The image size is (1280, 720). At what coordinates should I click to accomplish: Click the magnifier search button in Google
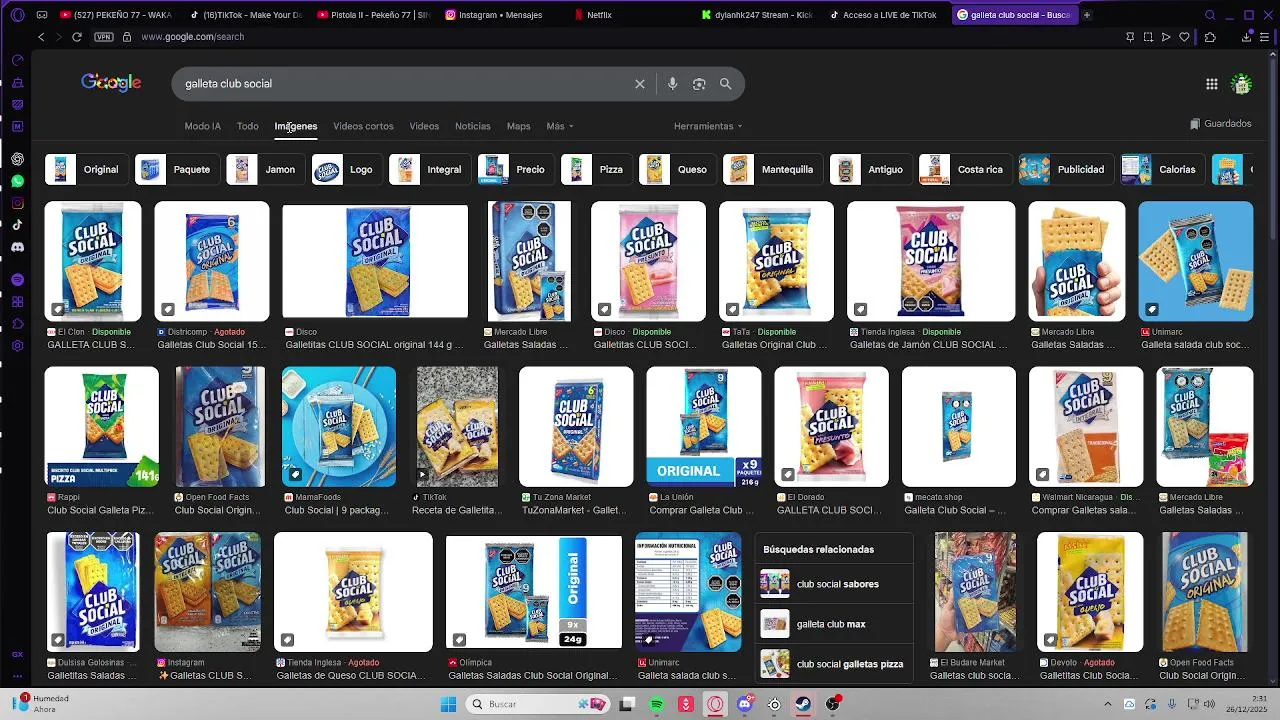coord(726,84)
